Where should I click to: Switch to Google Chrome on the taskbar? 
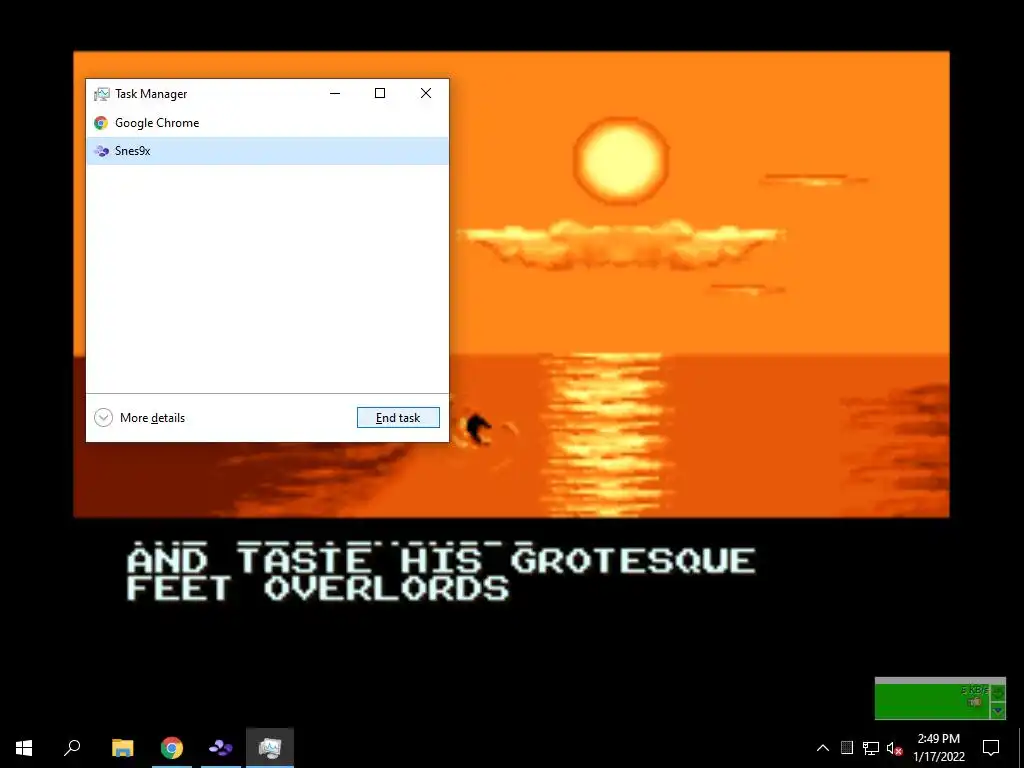[x=172, y=748]
